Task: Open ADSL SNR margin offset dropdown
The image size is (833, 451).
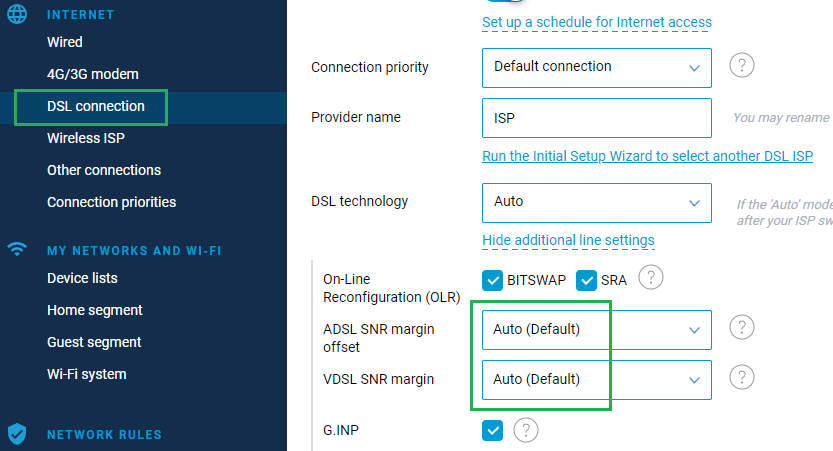Action: [x=596, y=329]
